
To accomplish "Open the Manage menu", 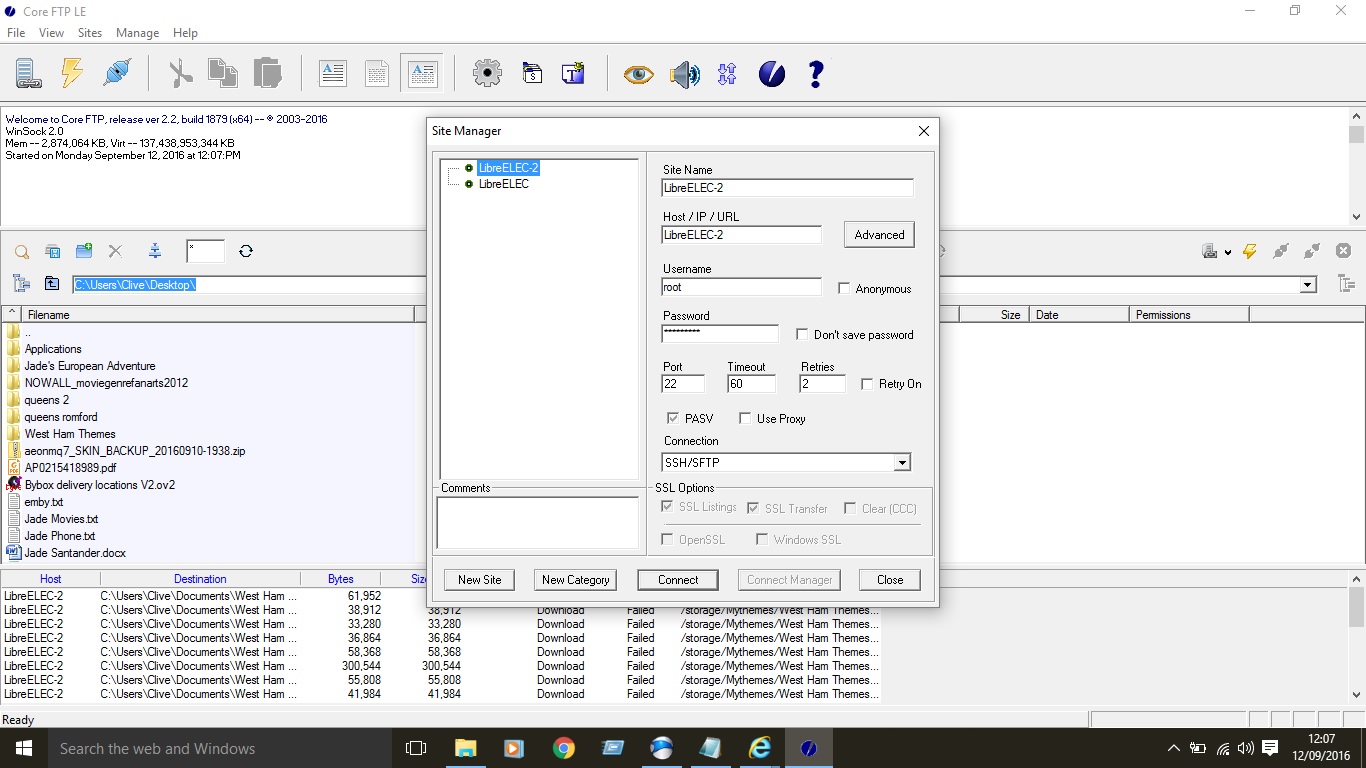I will tap(137, 33).
